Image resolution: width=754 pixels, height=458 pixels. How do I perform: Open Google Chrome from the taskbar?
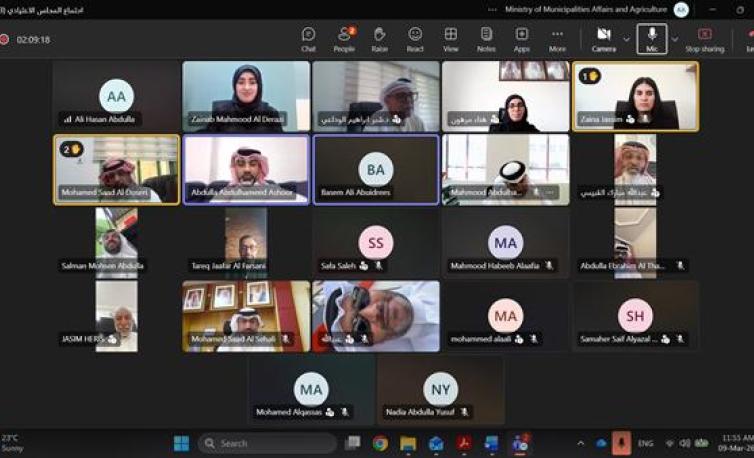[380, 443]
